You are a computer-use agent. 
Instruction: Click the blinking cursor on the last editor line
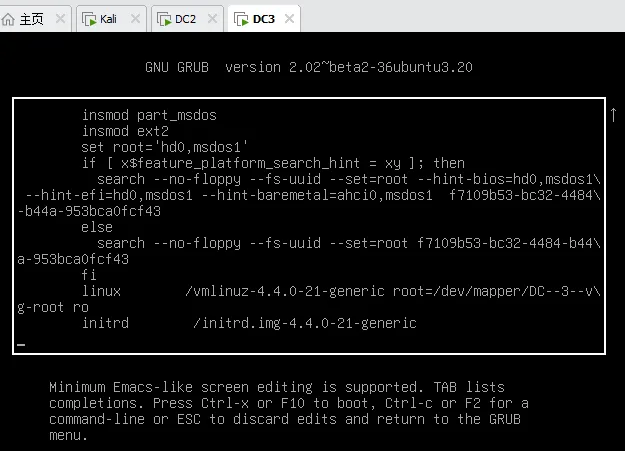click(21, 345)
